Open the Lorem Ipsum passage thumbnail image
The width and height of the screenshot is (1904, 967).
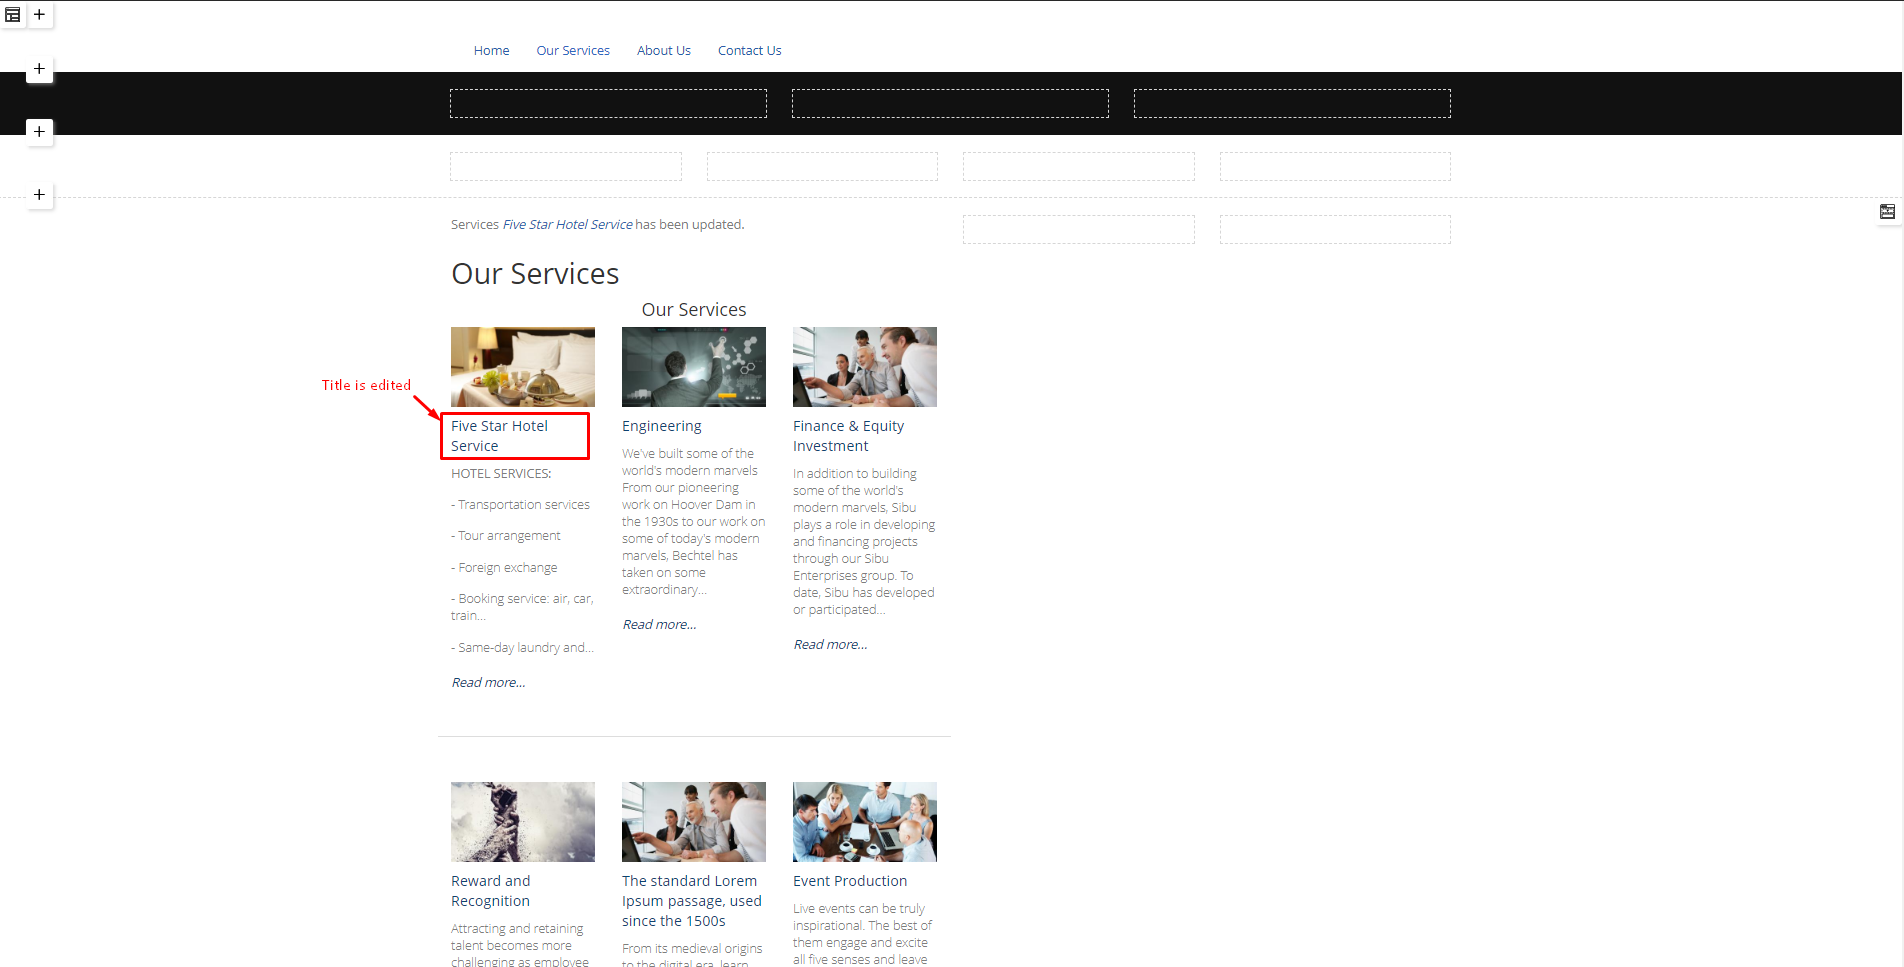click(694, 822)
